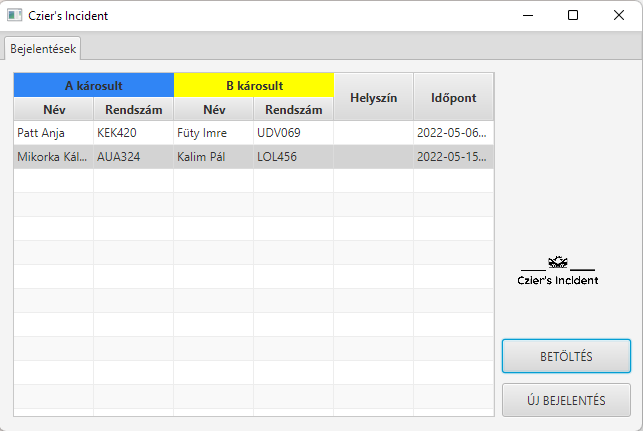
Task: Select the 2022-05-15 date cell
Action: tap(454, 157)
